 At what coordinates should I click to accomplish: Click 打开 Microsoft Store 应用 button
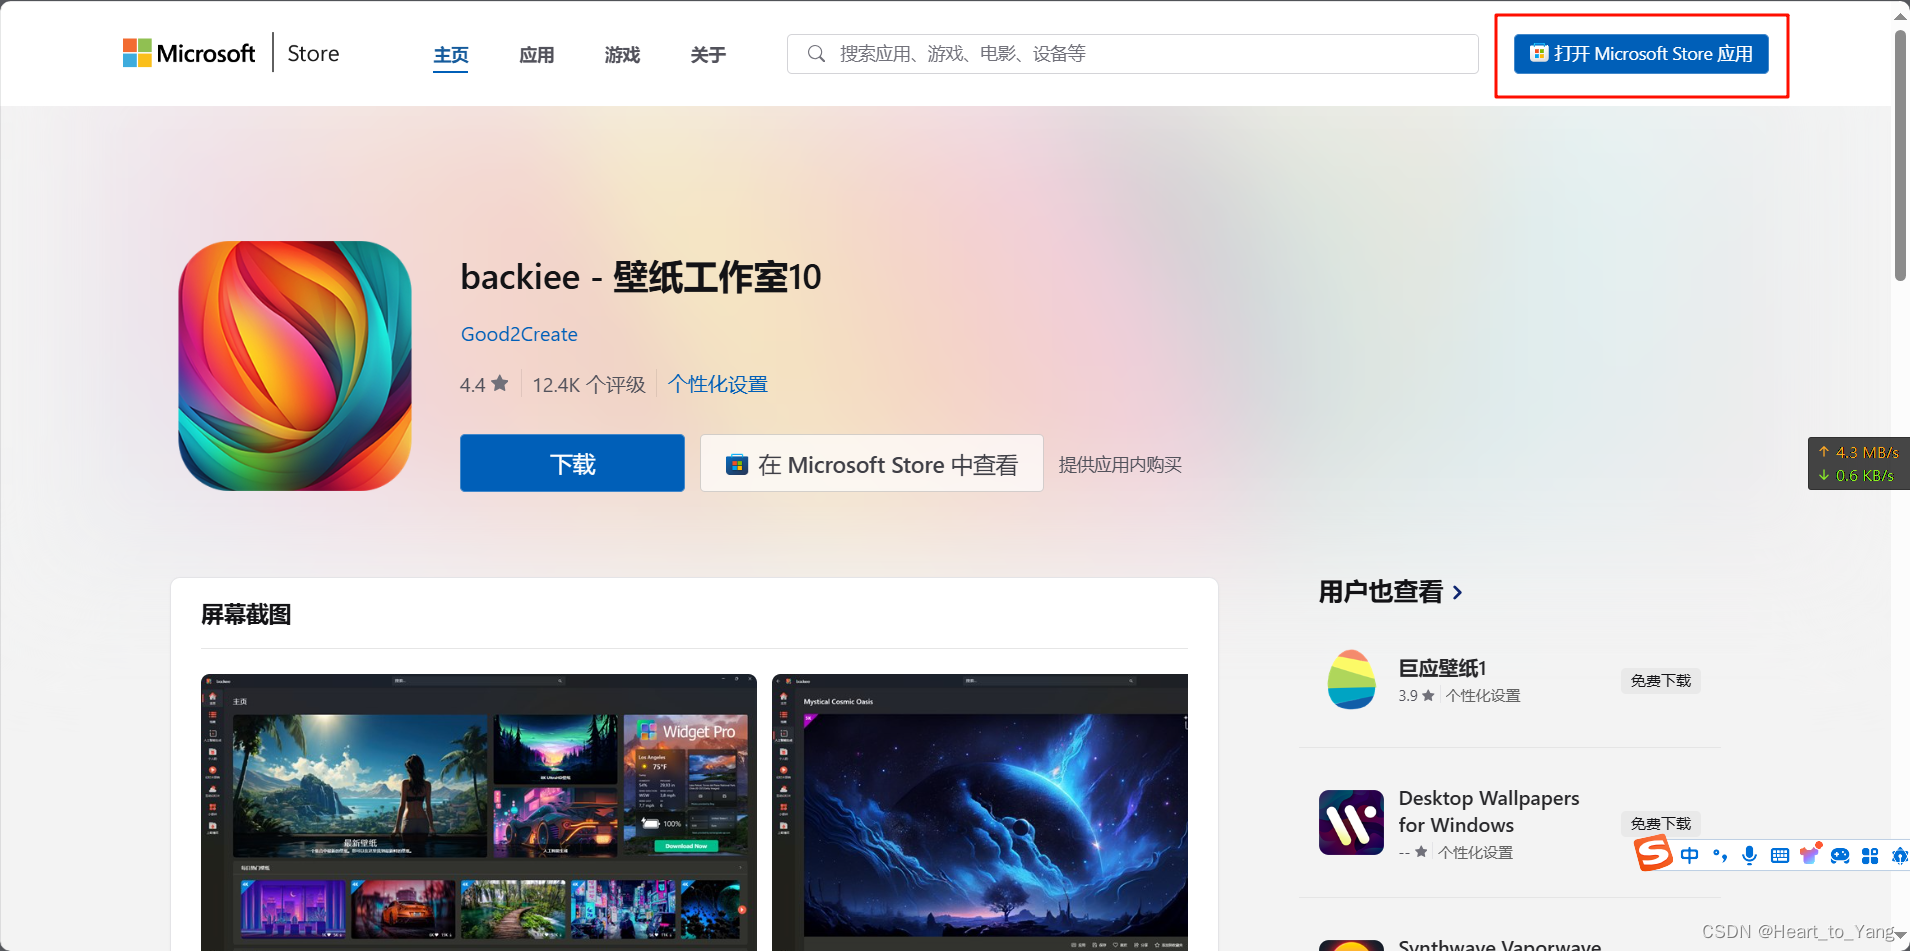click(1641, 54)
